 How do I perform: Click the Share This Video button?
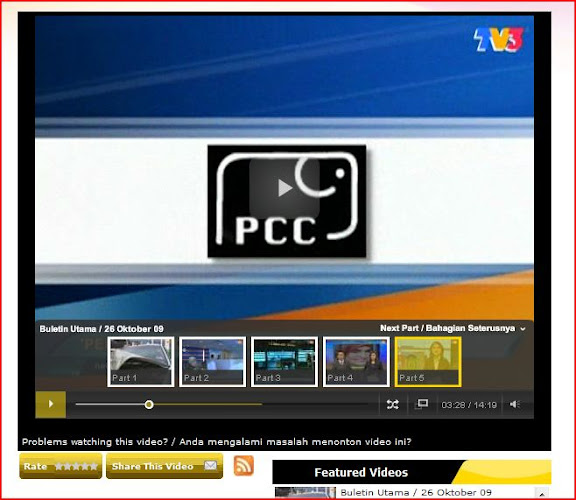click(x=164, y=466)
